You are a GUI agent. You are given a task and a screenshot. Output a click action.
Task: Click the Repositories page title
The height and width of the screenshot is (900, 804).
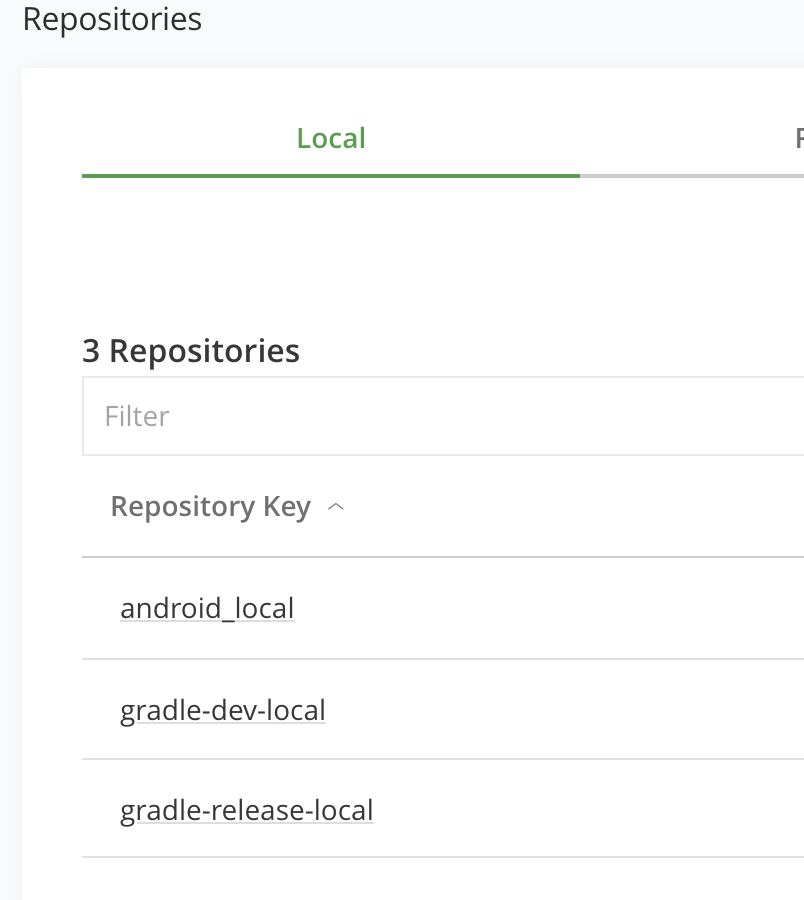[x=112, y=18]
